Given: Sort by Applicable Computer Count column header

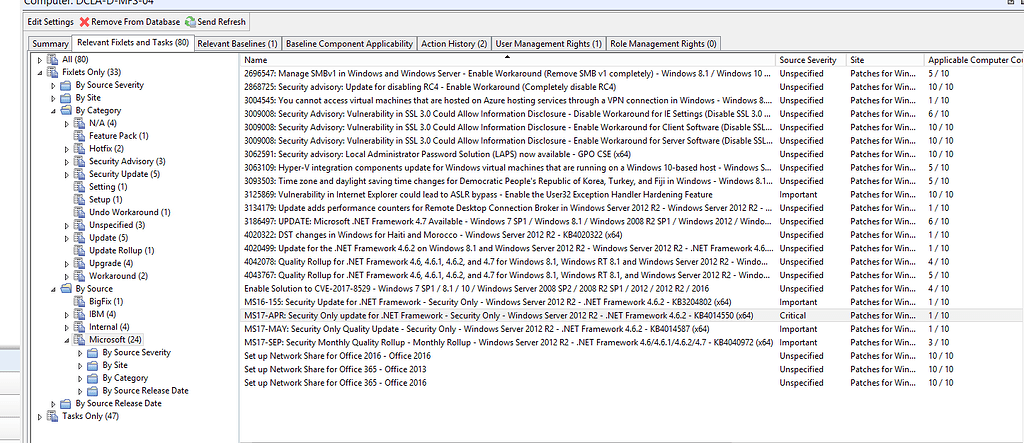Looking at the screenshot, I should [974, 60].
